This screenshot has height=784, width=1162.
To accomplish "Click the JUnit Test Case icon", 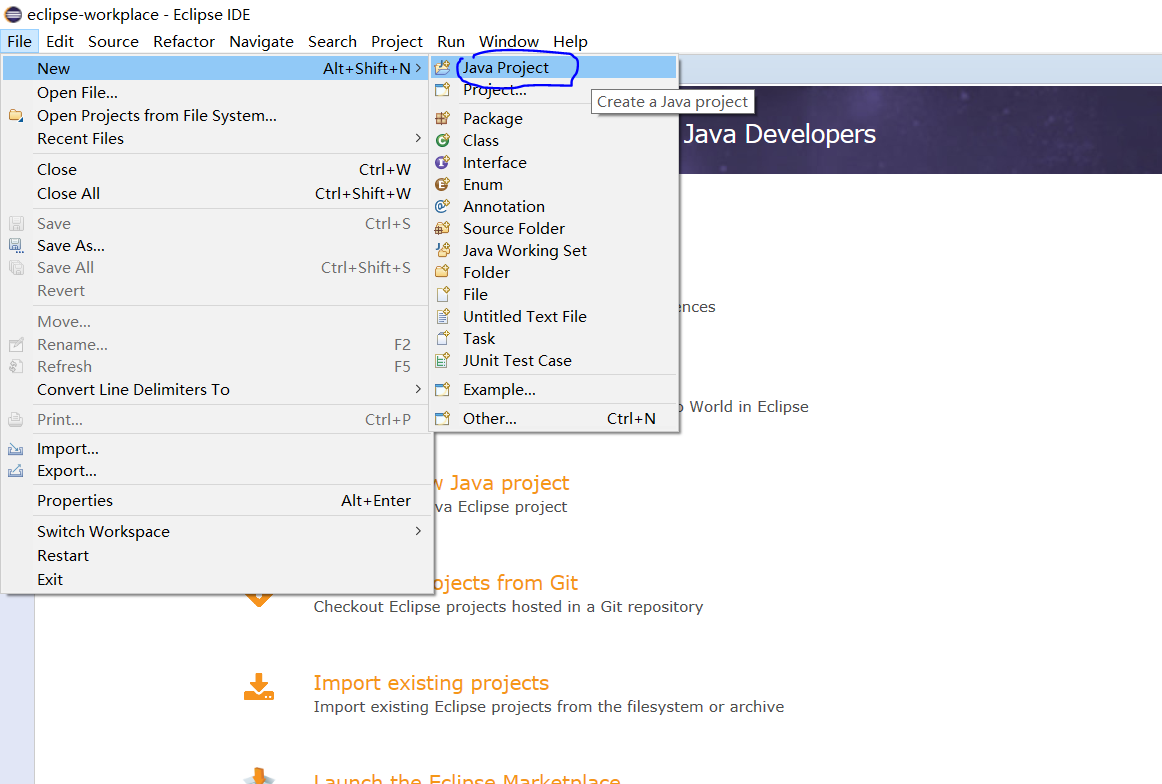I will pyautogui.click(x=442, y=361).
